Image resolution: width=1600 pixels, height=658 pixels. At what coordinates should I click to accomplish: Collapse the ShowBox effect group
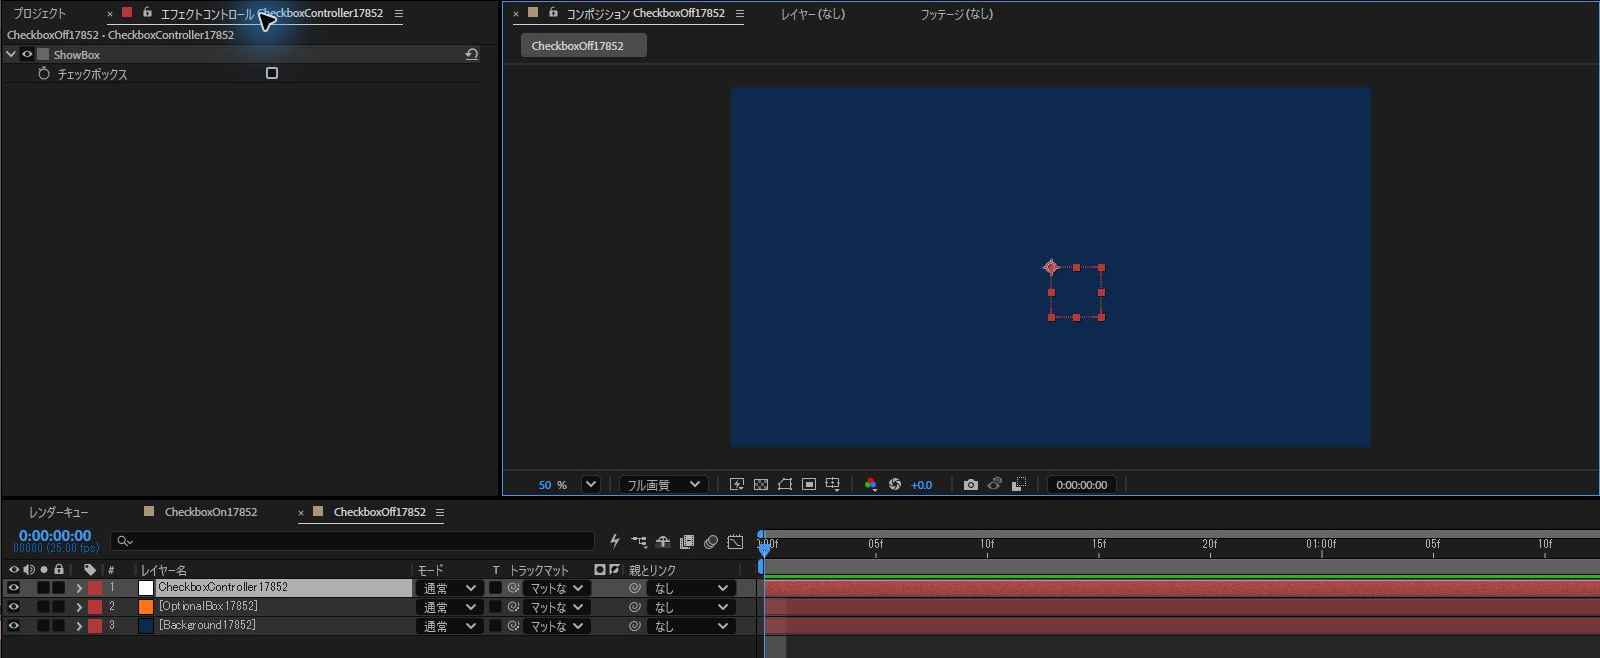[x=11, y=55]
